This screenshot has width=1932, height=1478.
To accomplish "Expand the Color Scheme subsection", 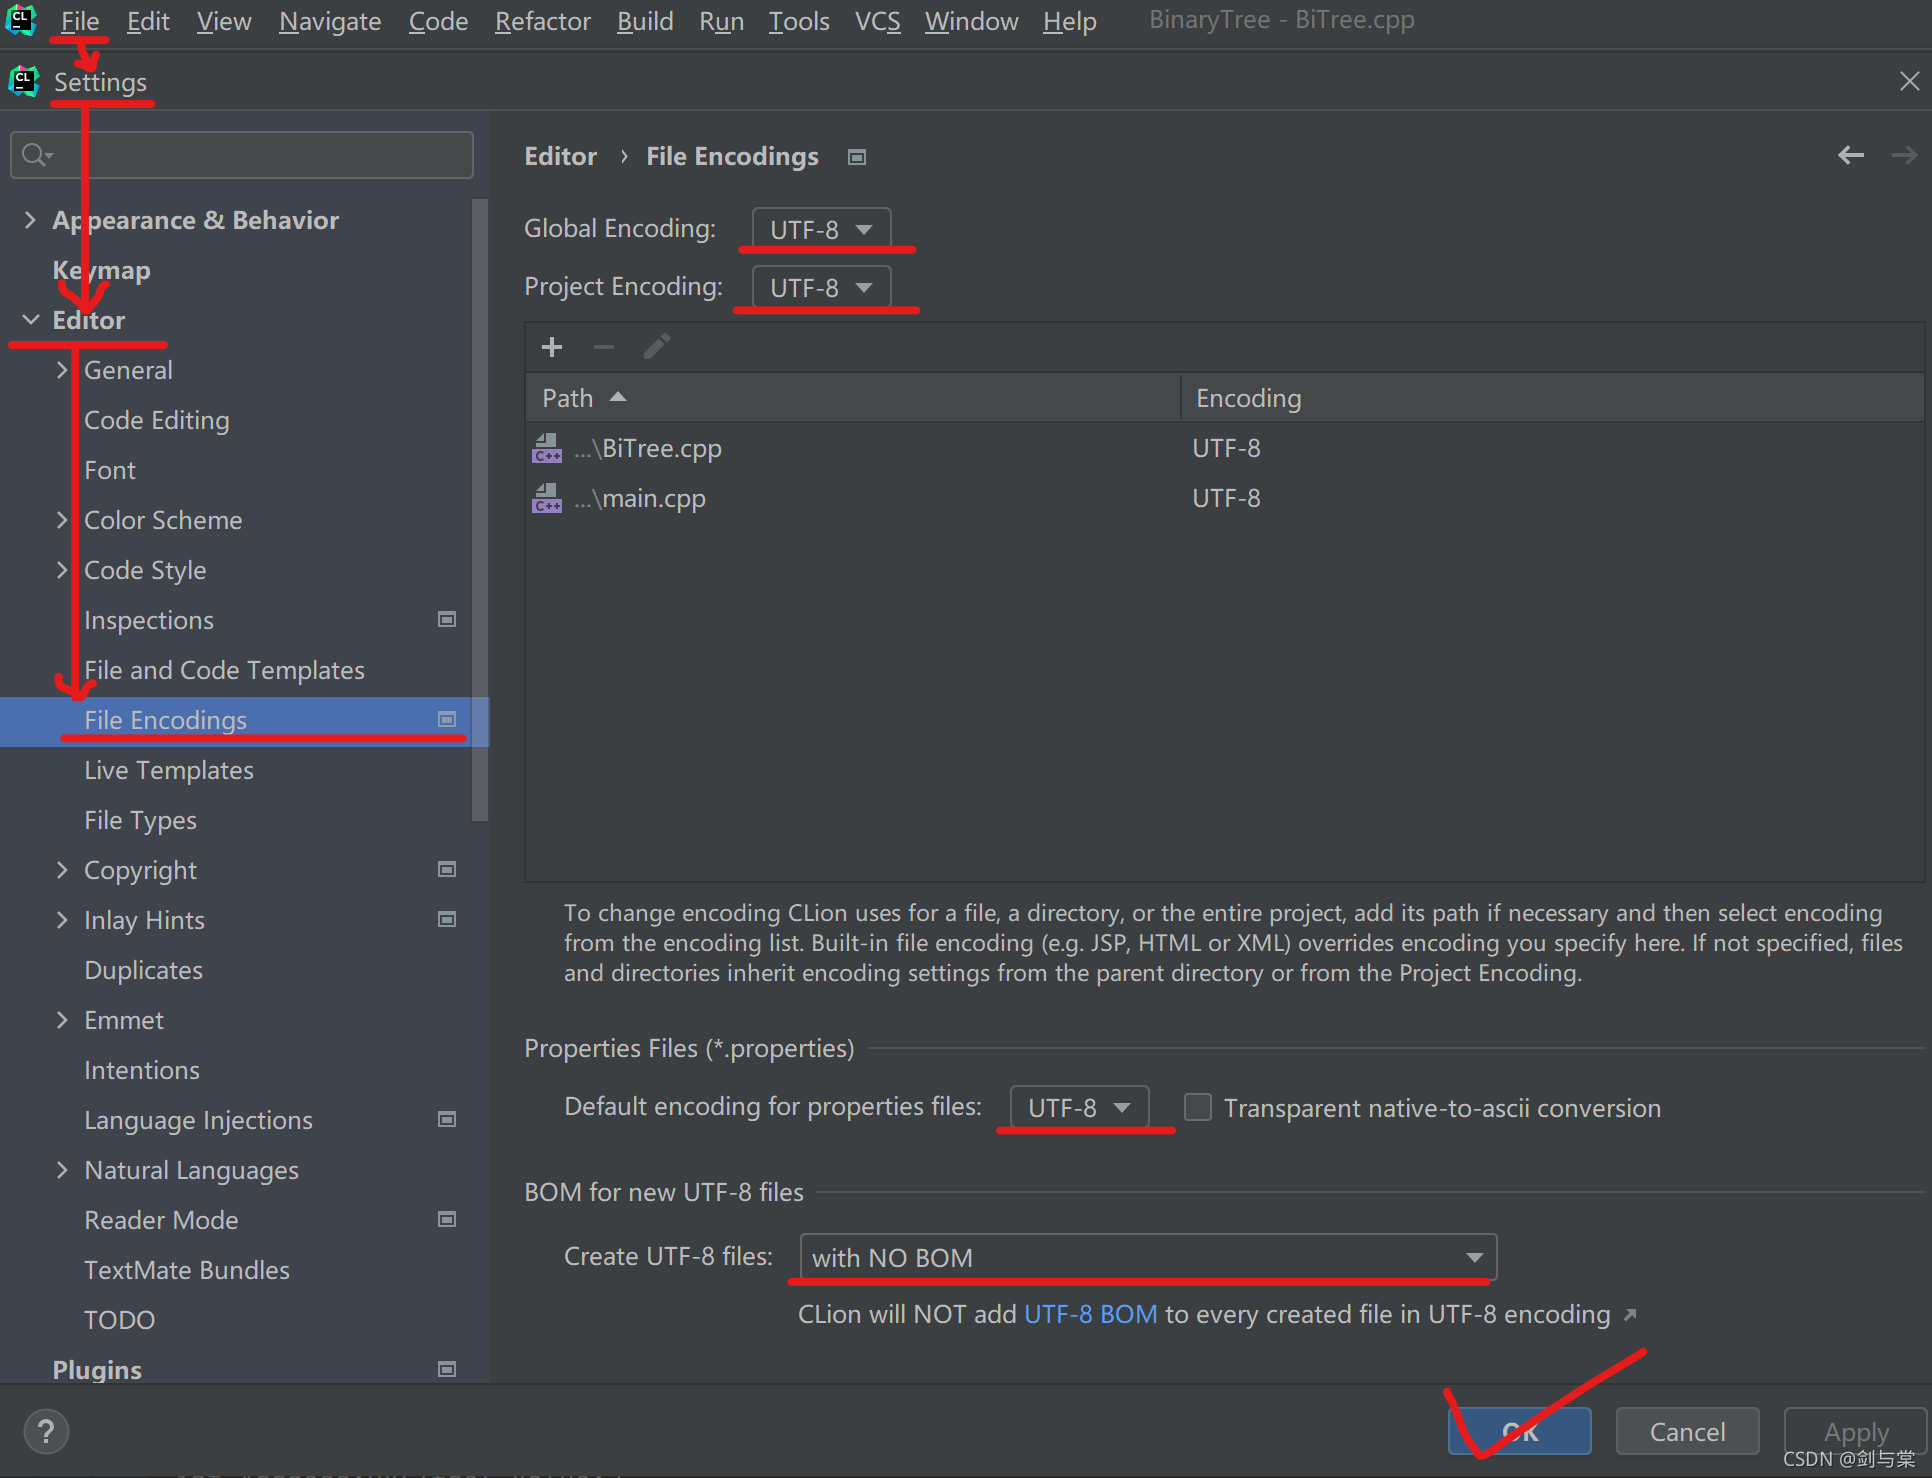I will click(62, 520).
